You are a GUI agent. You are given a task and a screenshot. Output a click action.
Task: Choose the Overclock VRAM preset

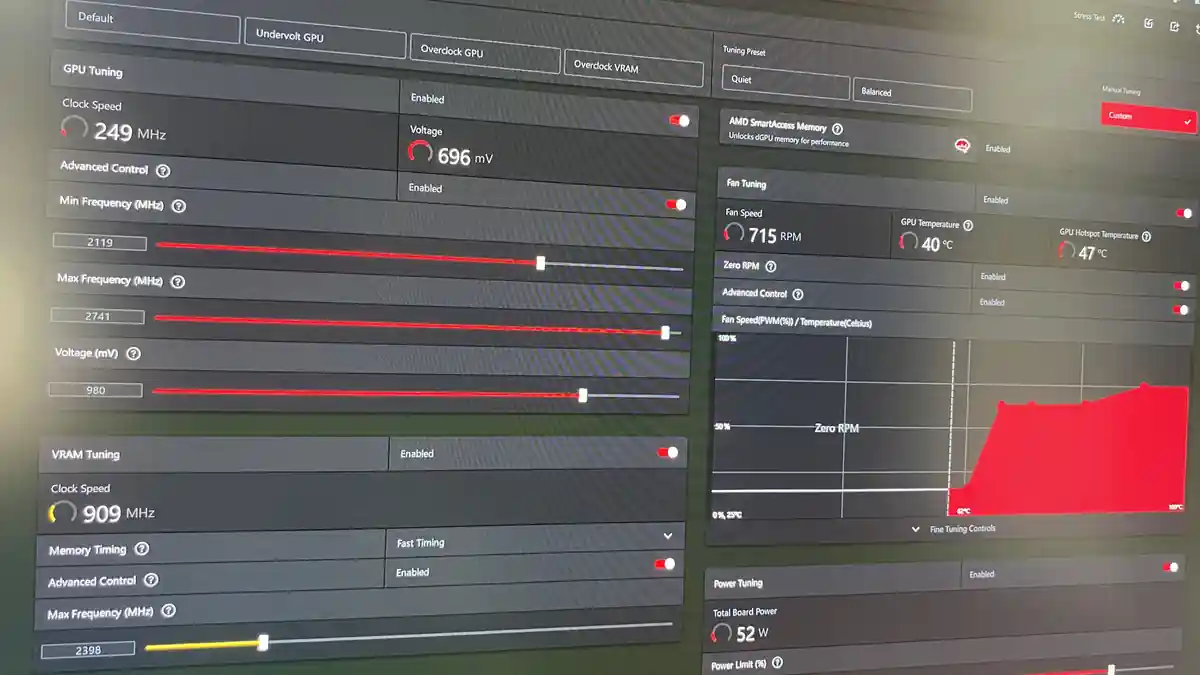click(x=633, y=69)
